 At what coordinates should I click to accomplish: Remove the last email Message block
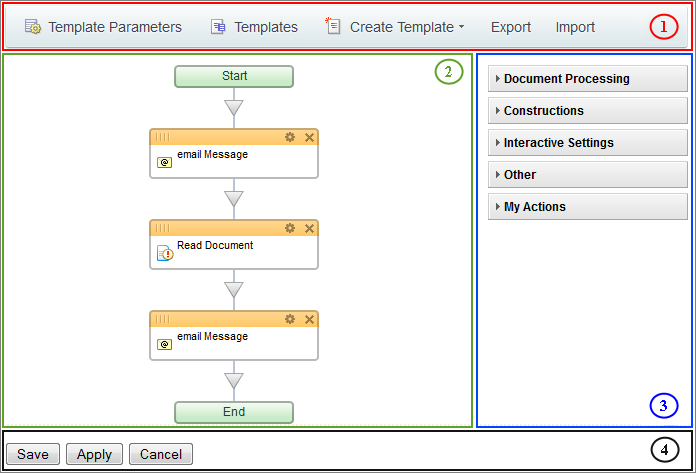(x=309, y=319)
